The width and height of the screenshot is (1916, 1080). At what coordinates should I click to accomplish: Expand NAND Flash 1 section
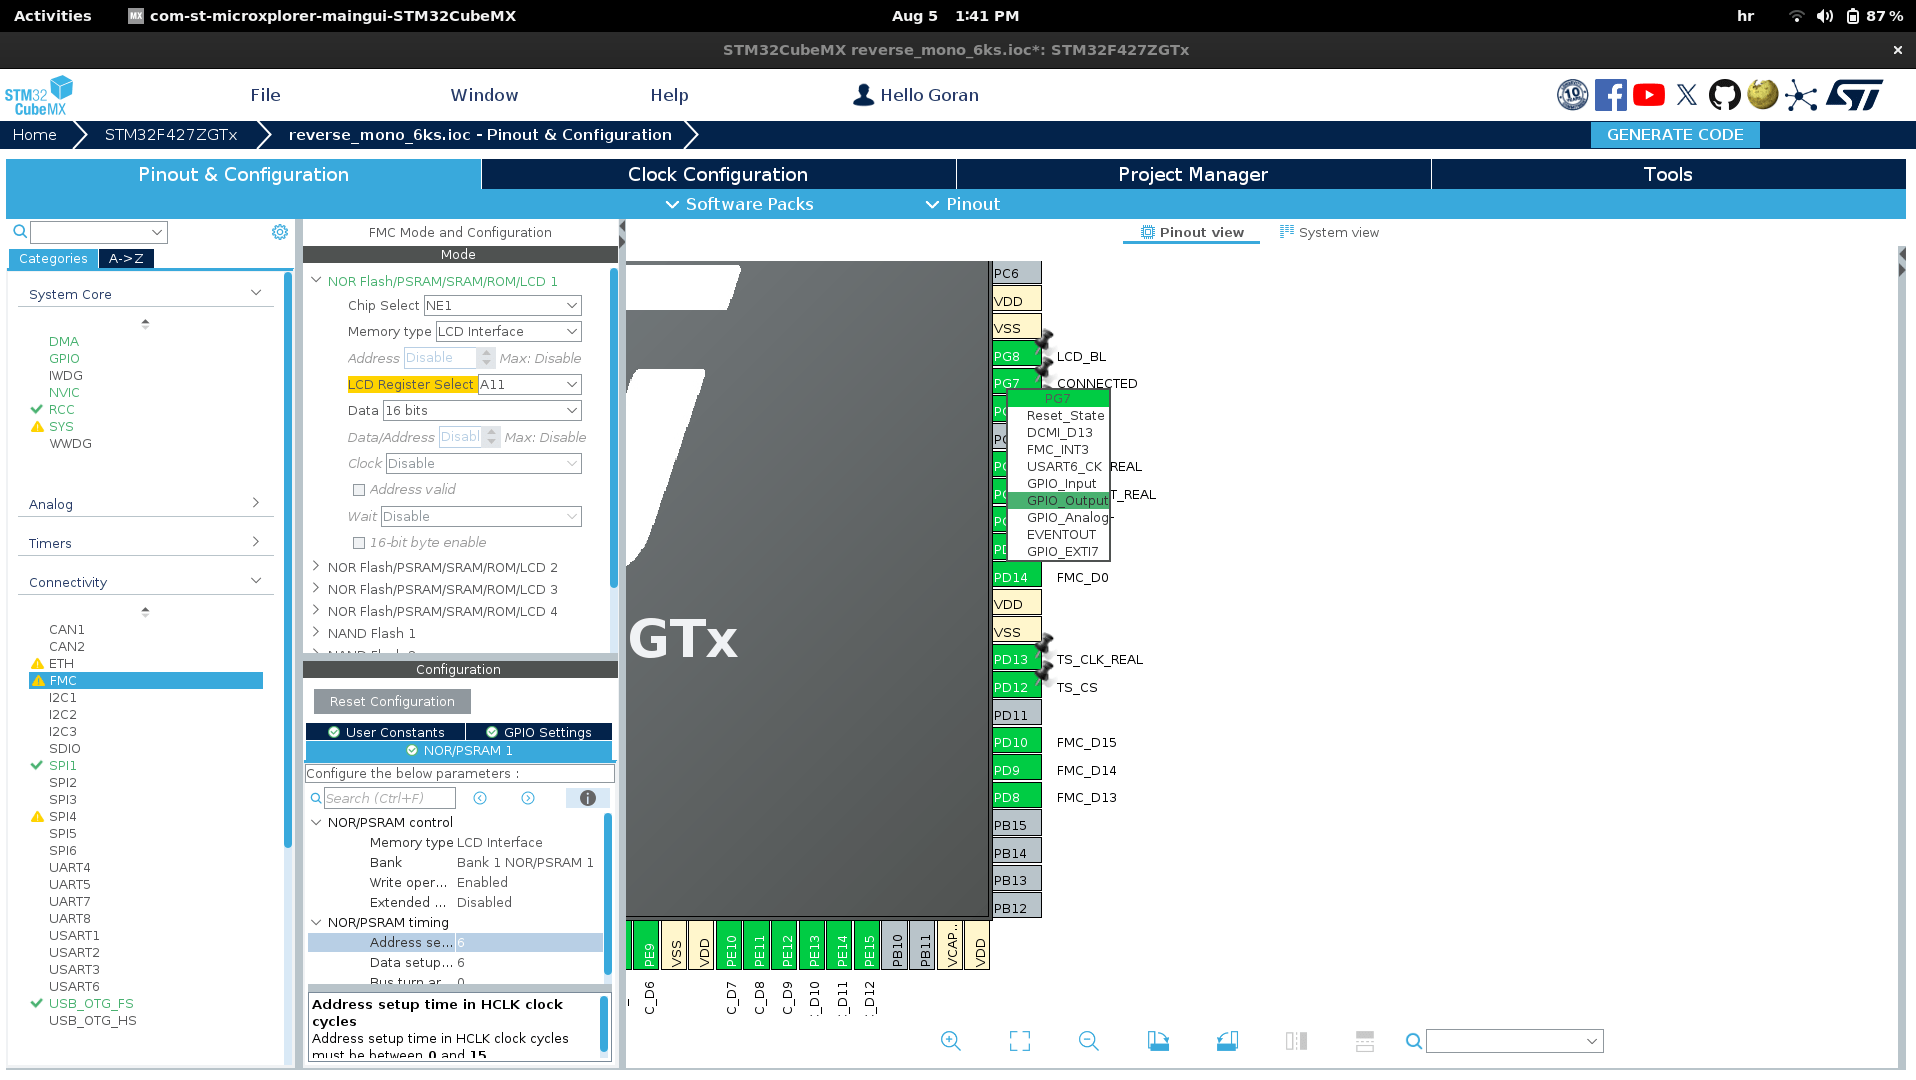(x=316, y=632)
